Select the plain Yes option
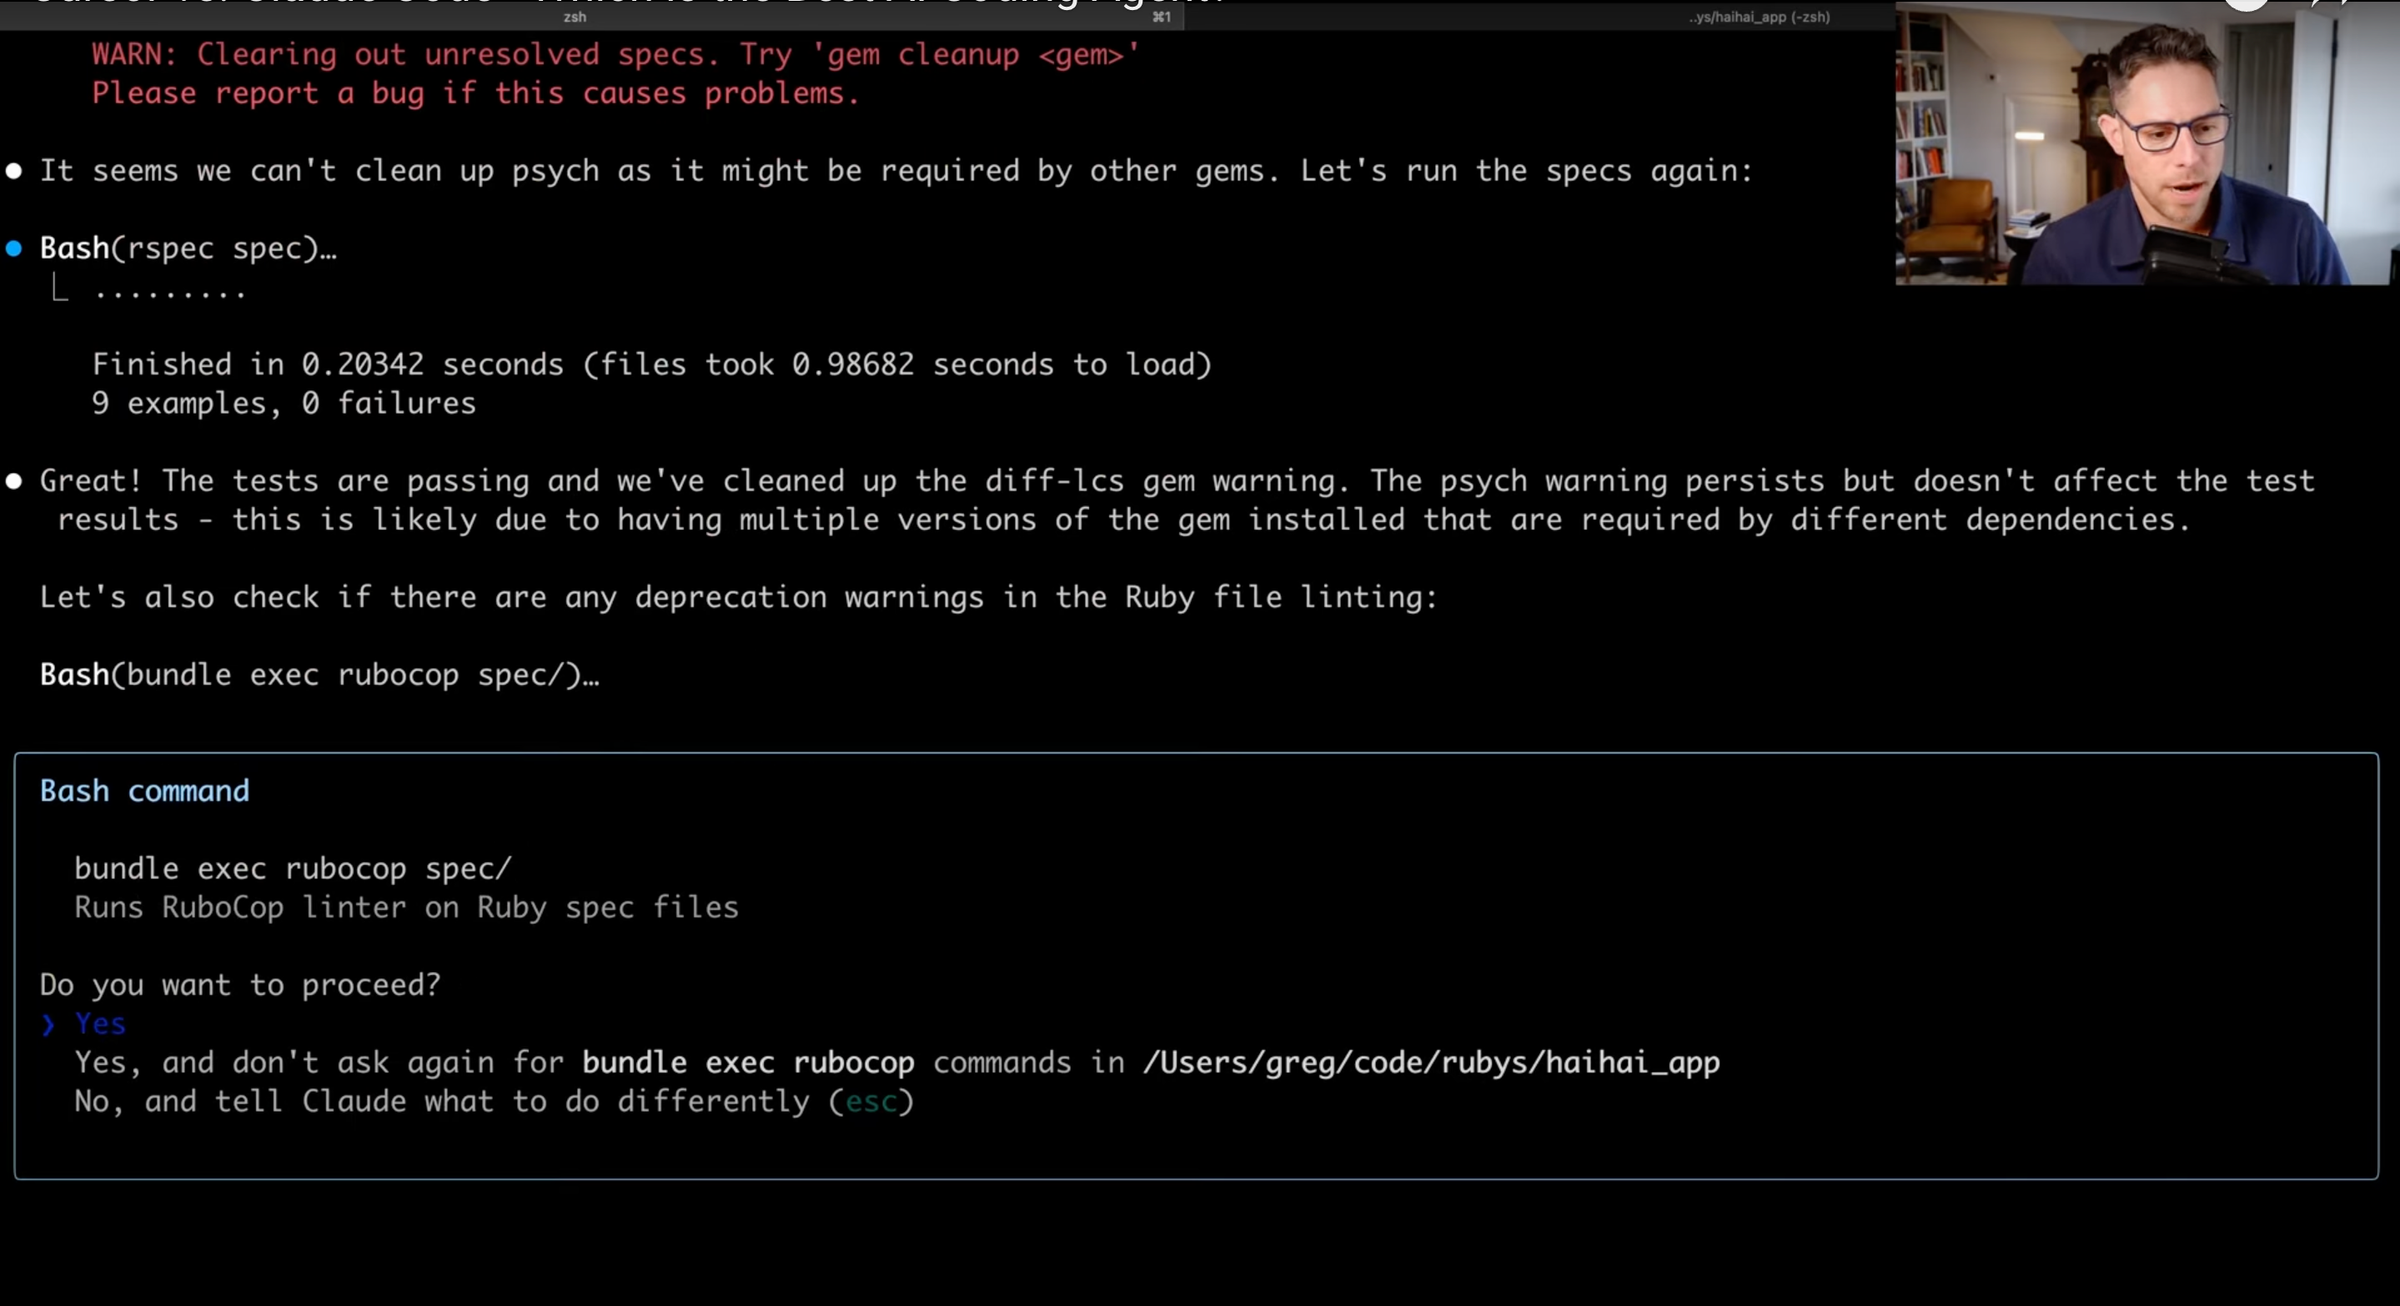This screenshot has width=2400, height=1306. coord(100,1024)
